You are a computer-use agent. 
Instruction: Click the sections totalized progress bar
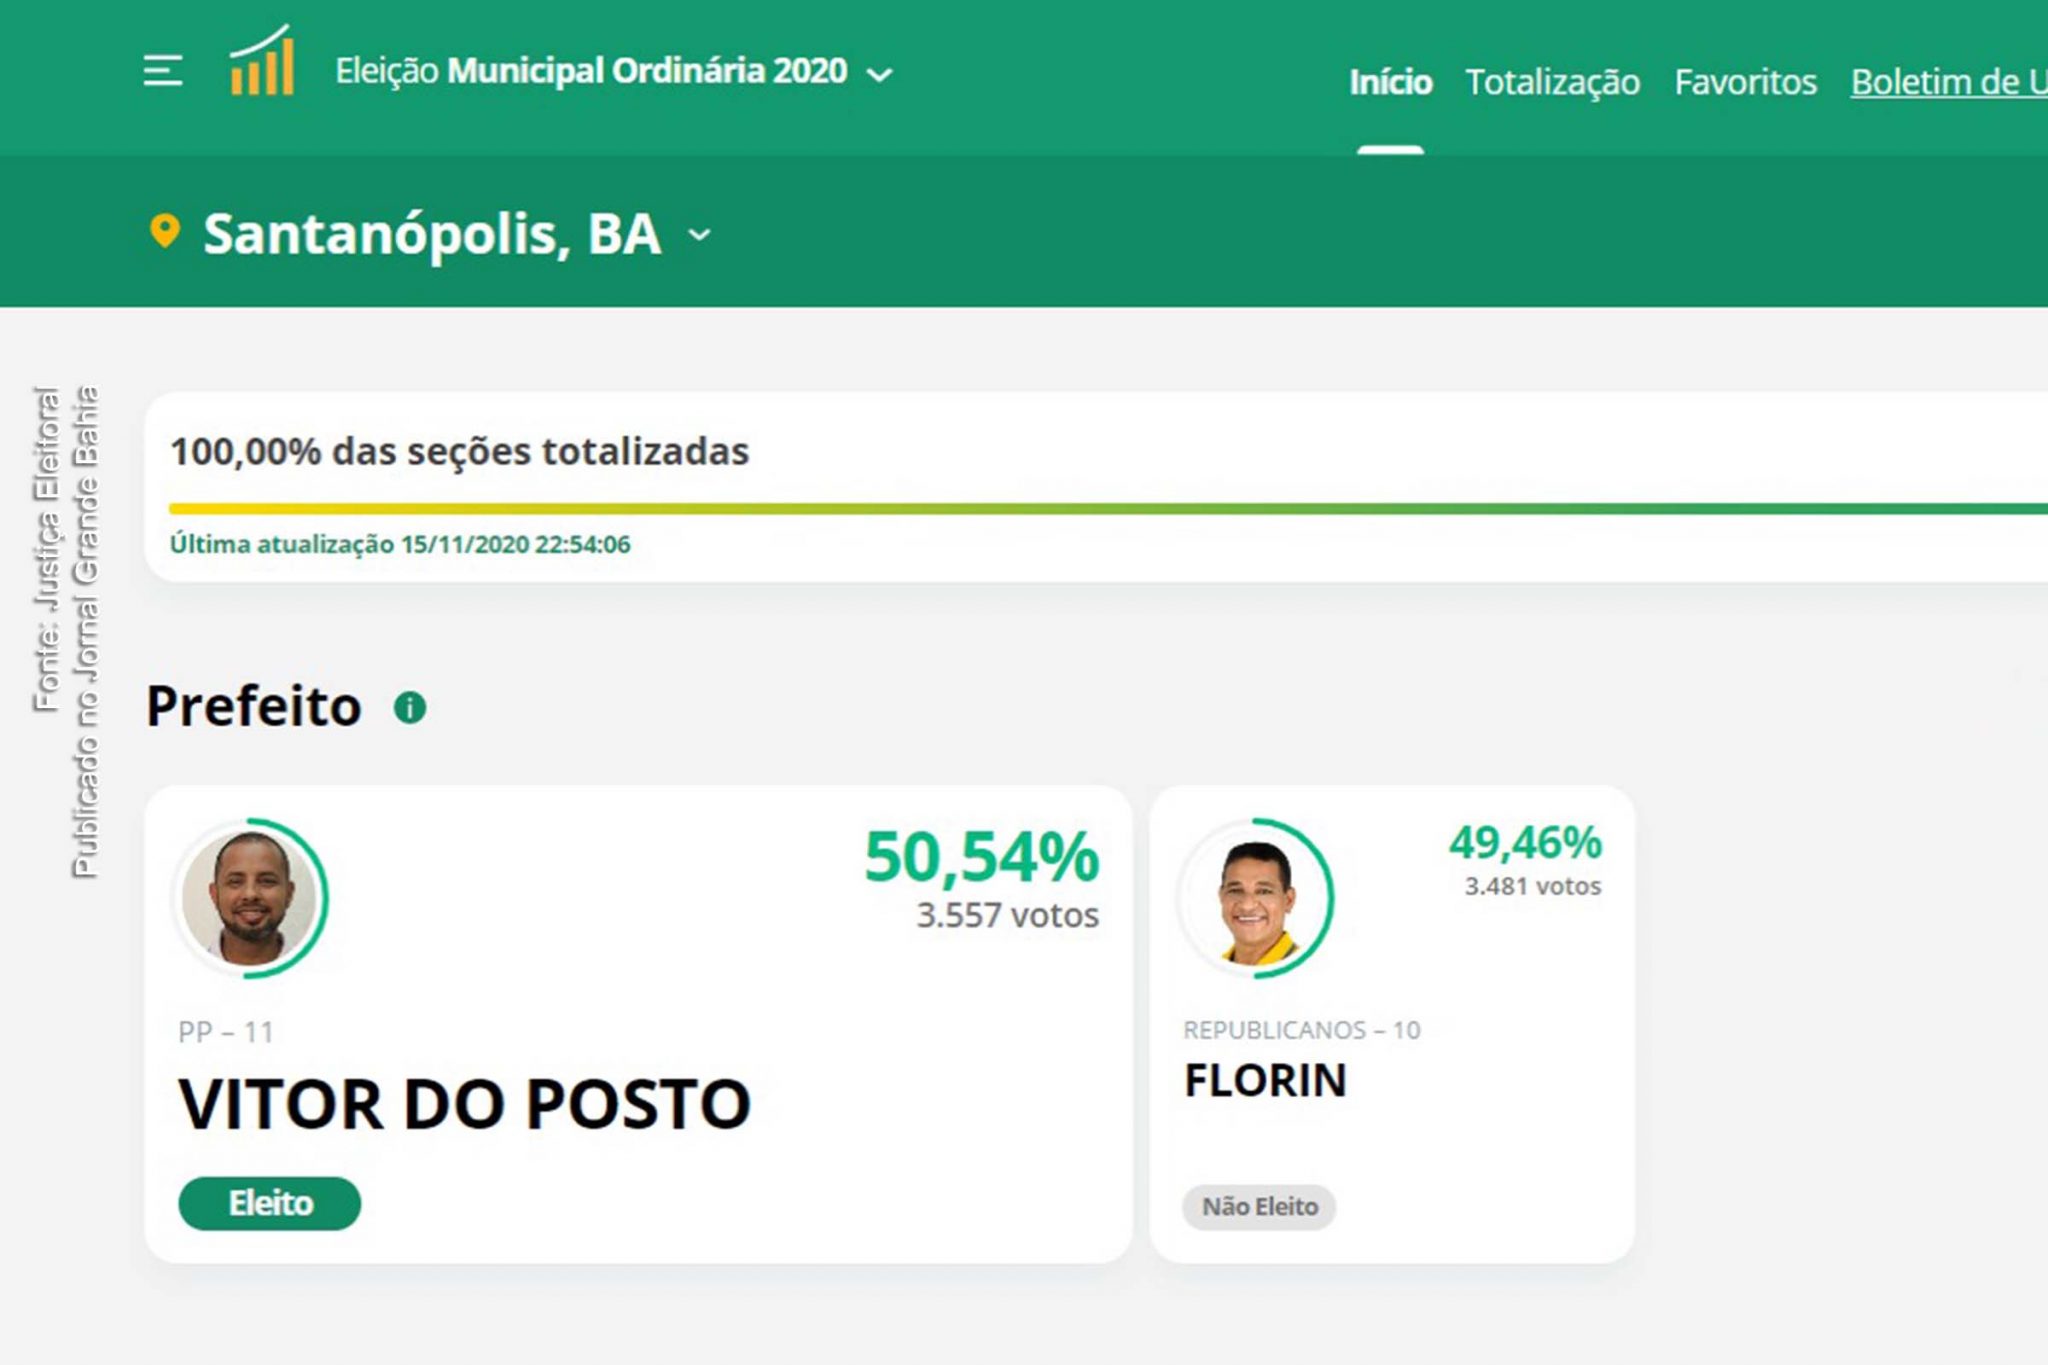(1000, 505)
